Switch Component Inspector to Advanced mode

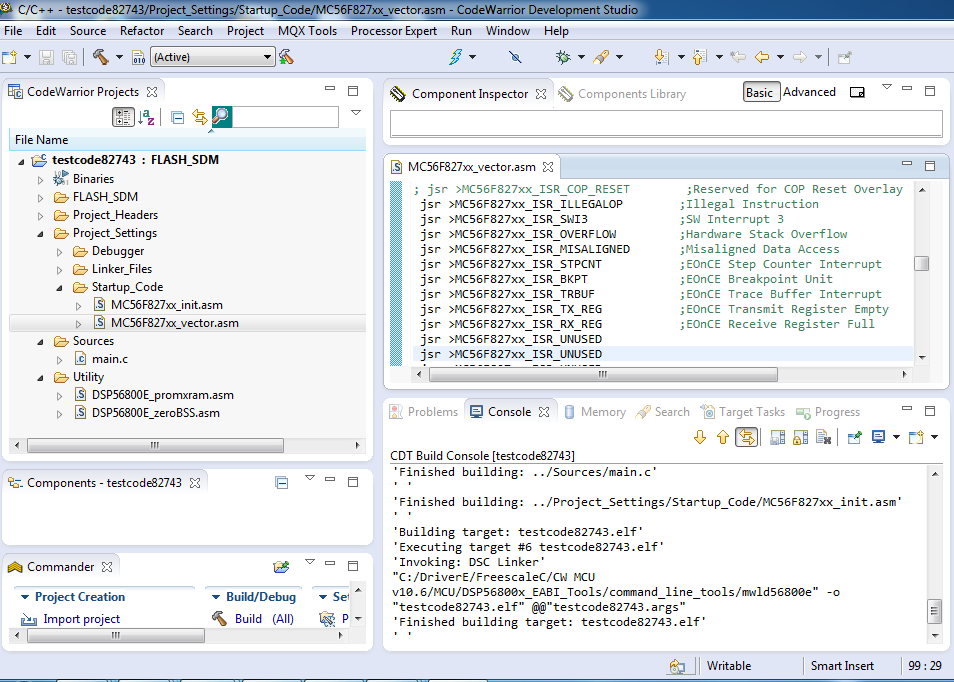pos(809,92)
